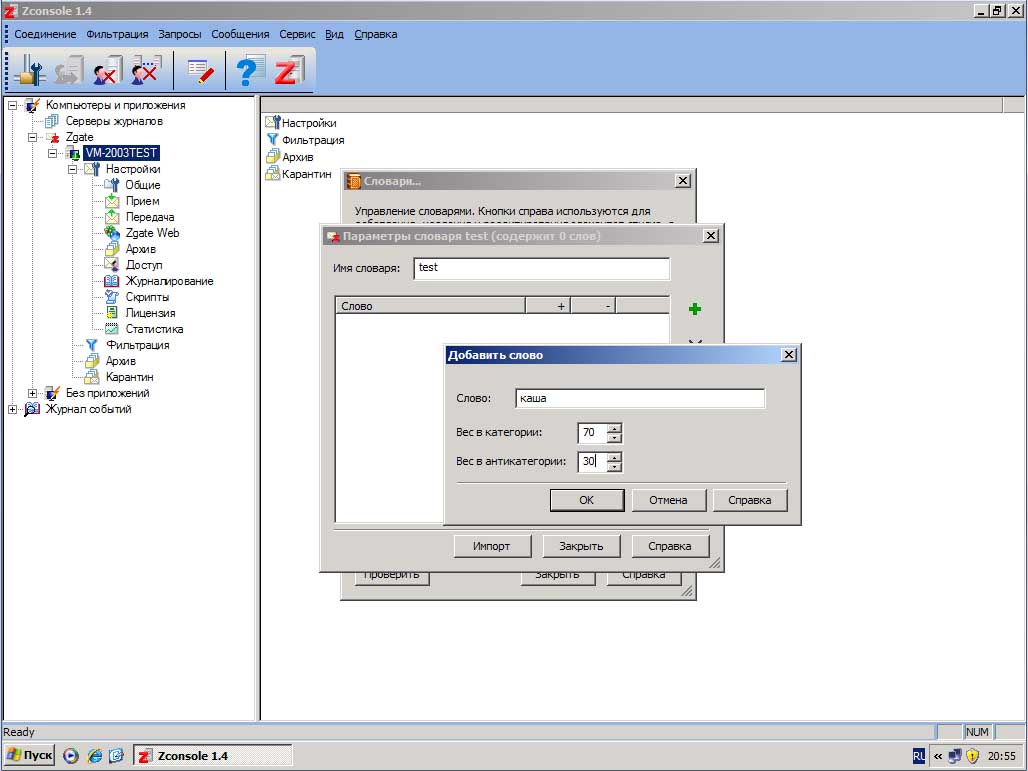Collapse the Zgate tree node
This screenshot has width=1028, height=771.
pyautogui.click(x=32, y=137)
